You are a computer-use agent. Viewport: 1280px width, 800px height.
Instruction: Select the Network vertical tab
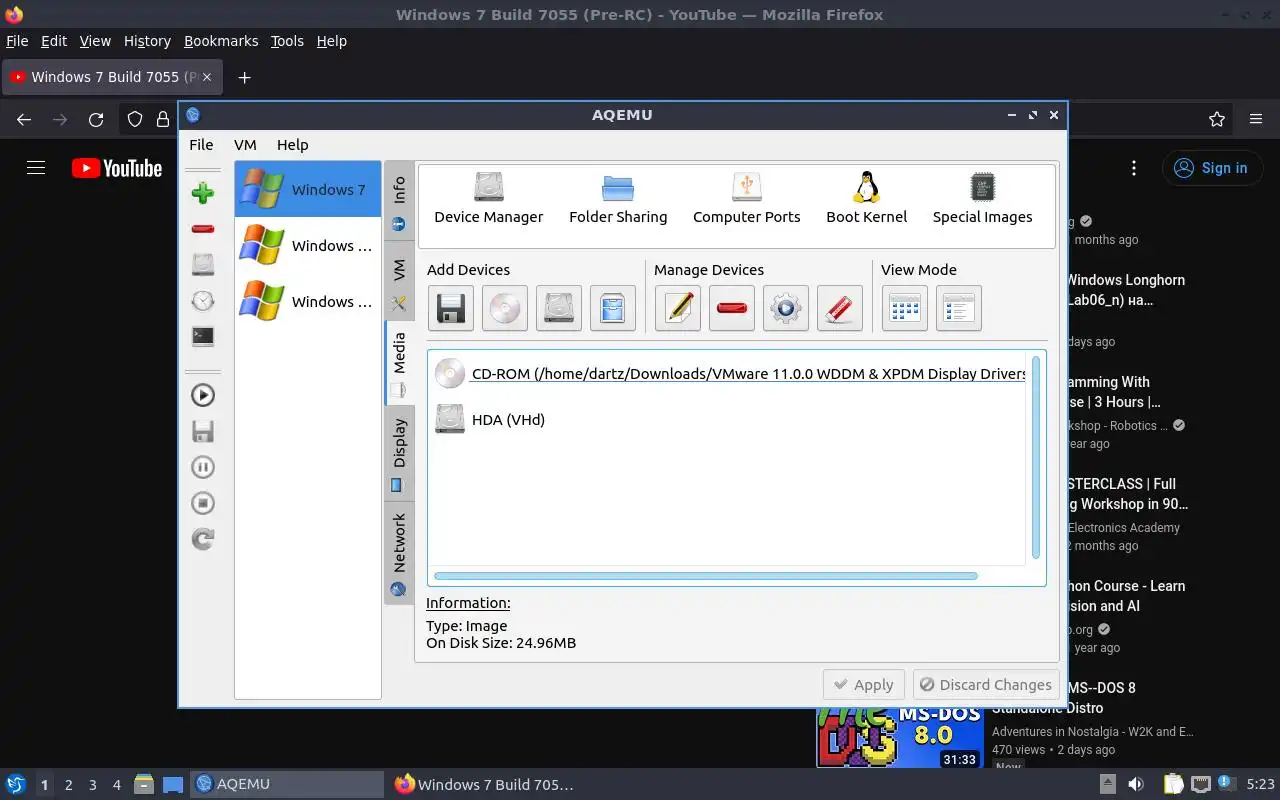click(x=399, y=553)
